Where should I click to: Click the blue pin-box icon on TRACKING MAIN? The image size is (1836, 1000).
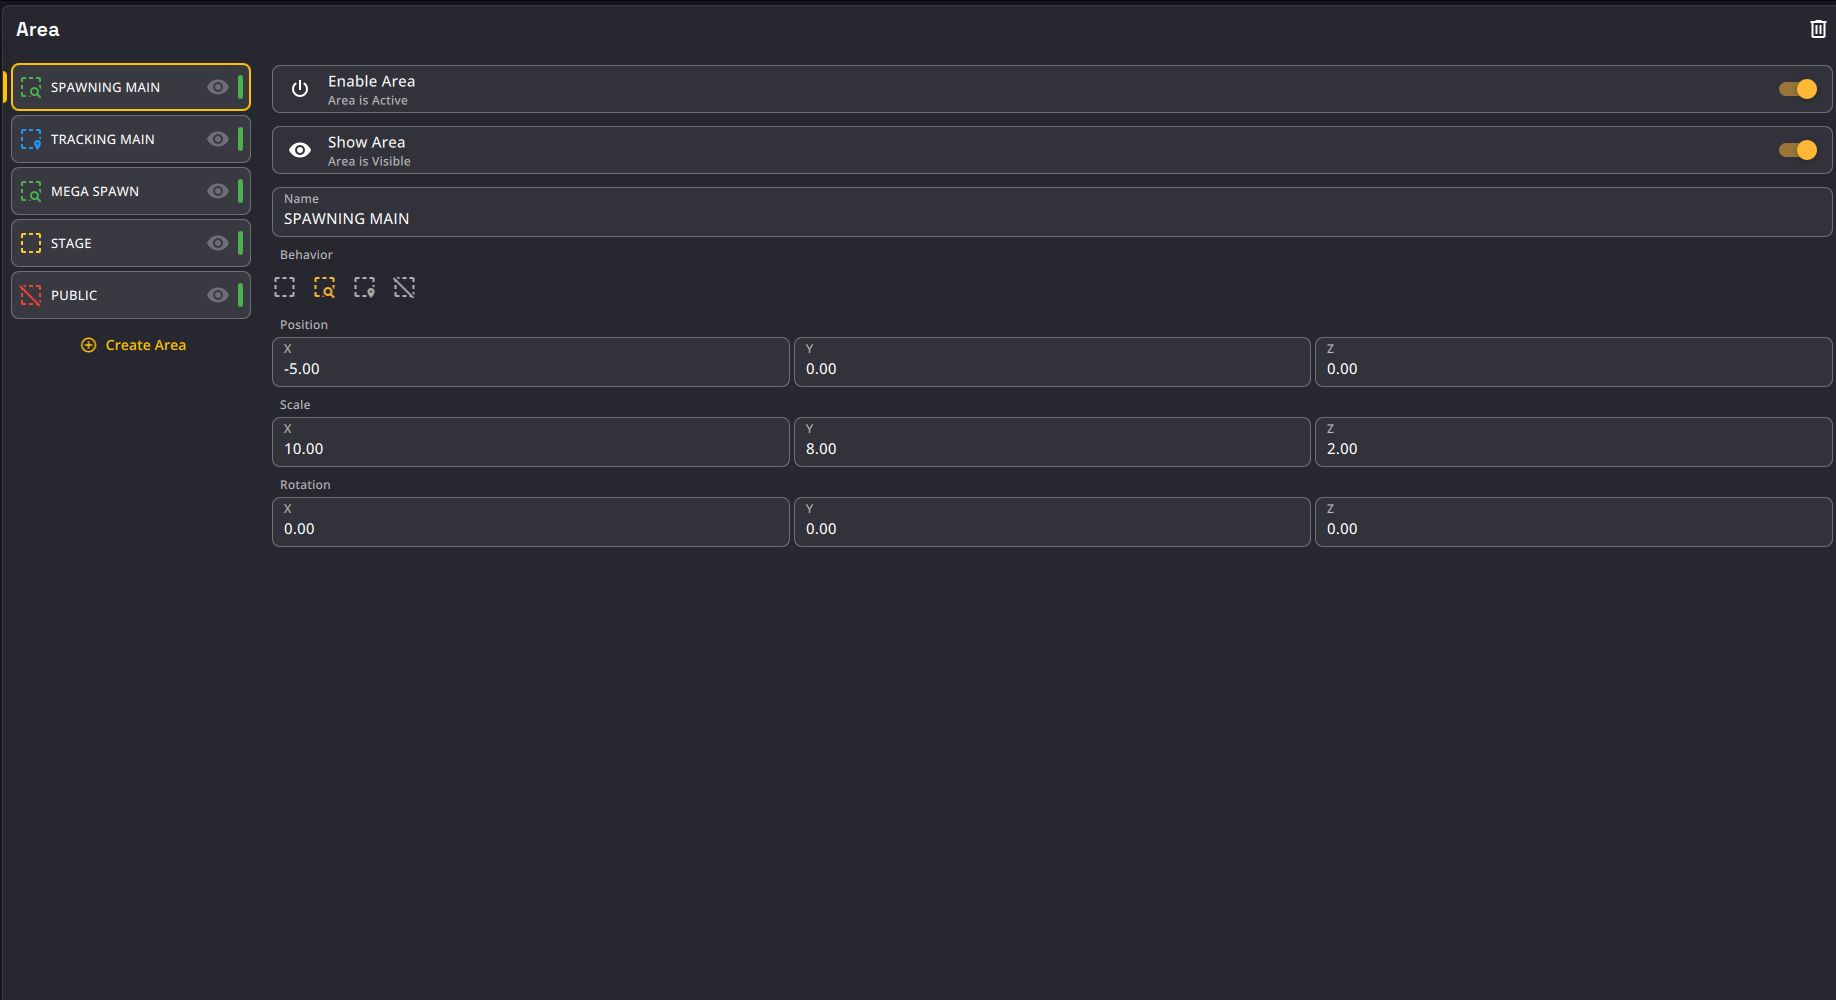point(31,139)
